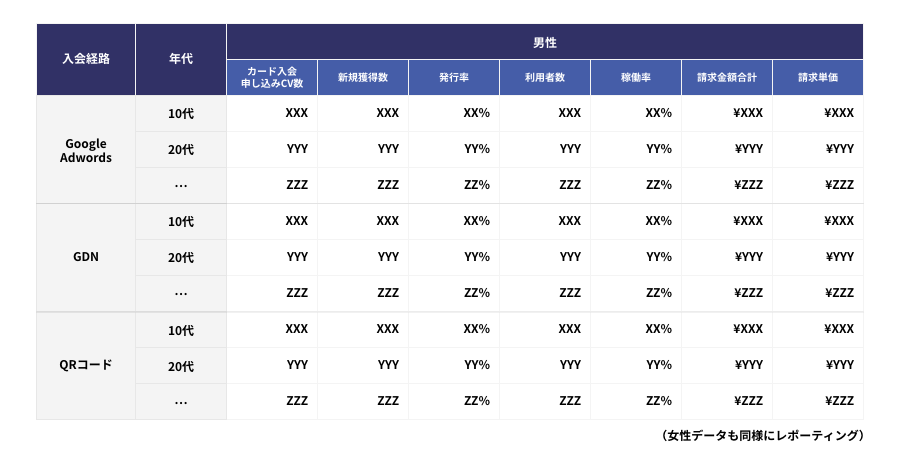Viewport: 900px width, 460px height.
Task: Select the 稼働率 column header
Action: click(636, 78)
